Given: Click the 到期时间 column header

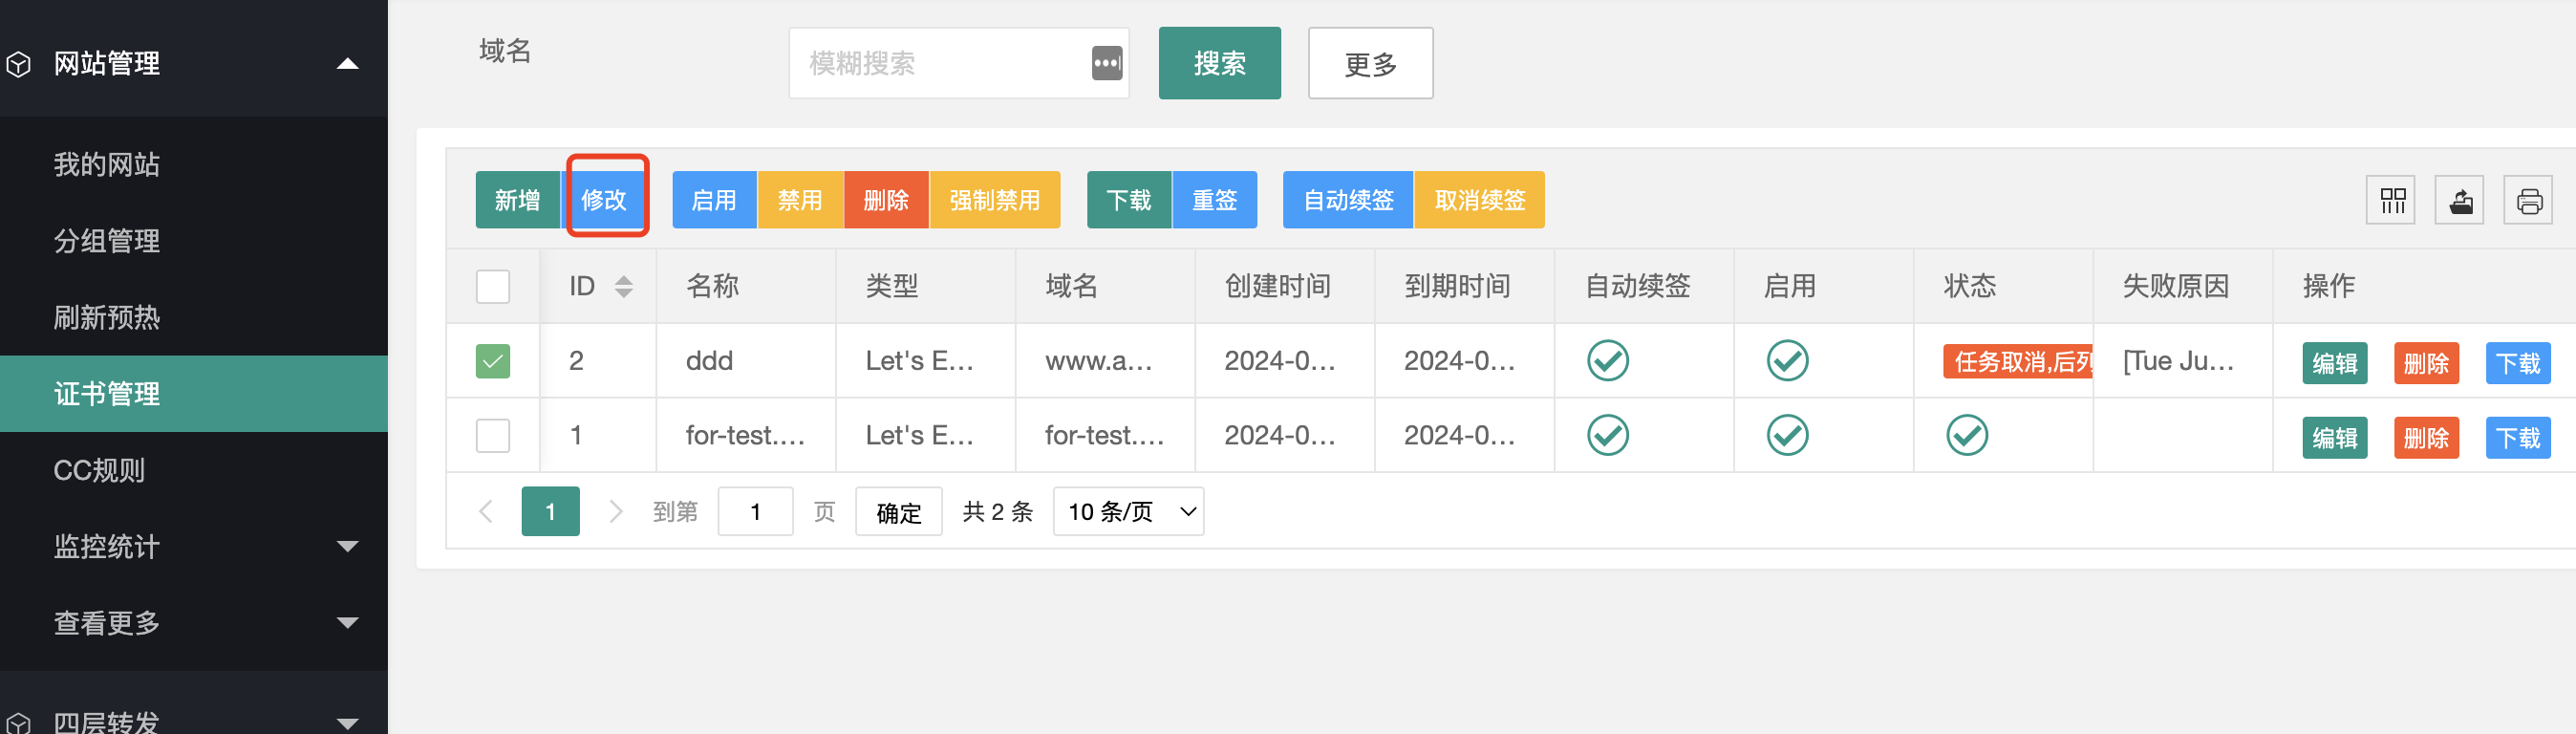Looking at the screenshot, I should pos(1457,287).
